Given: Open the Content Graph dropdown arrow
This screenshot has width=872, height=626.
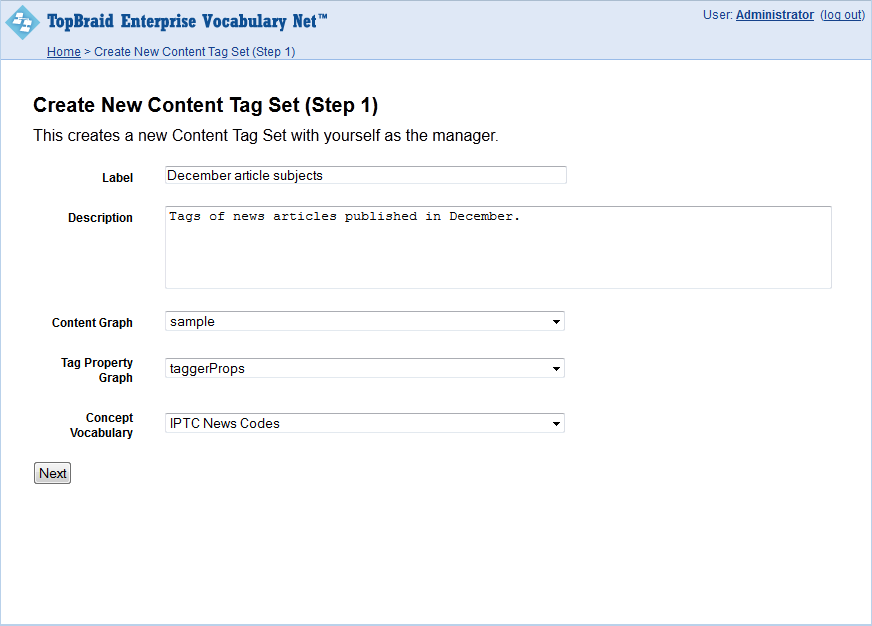Looking at the screenshot, I should pyautogui.click(x=556, y=322).
